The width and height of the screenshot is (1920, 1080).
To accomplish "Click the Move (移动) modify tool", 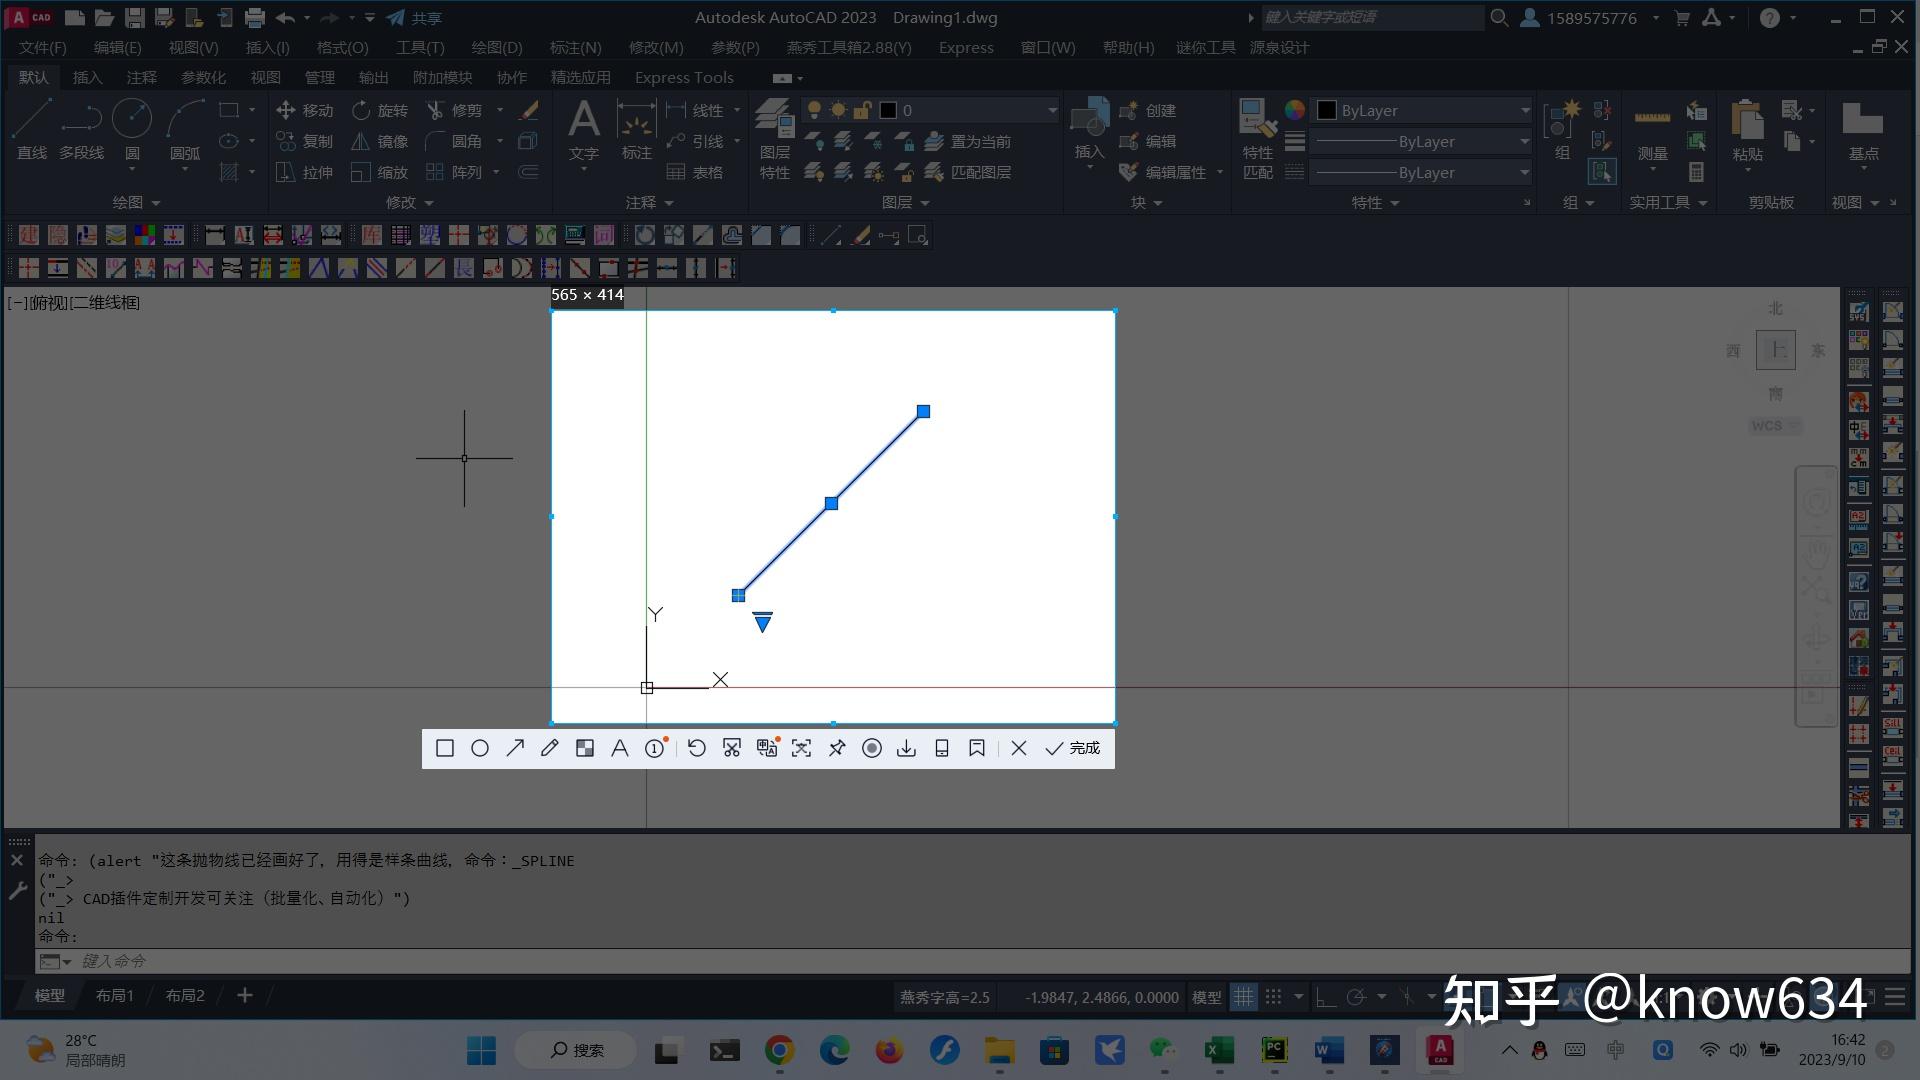I will (x=305, y=110).
